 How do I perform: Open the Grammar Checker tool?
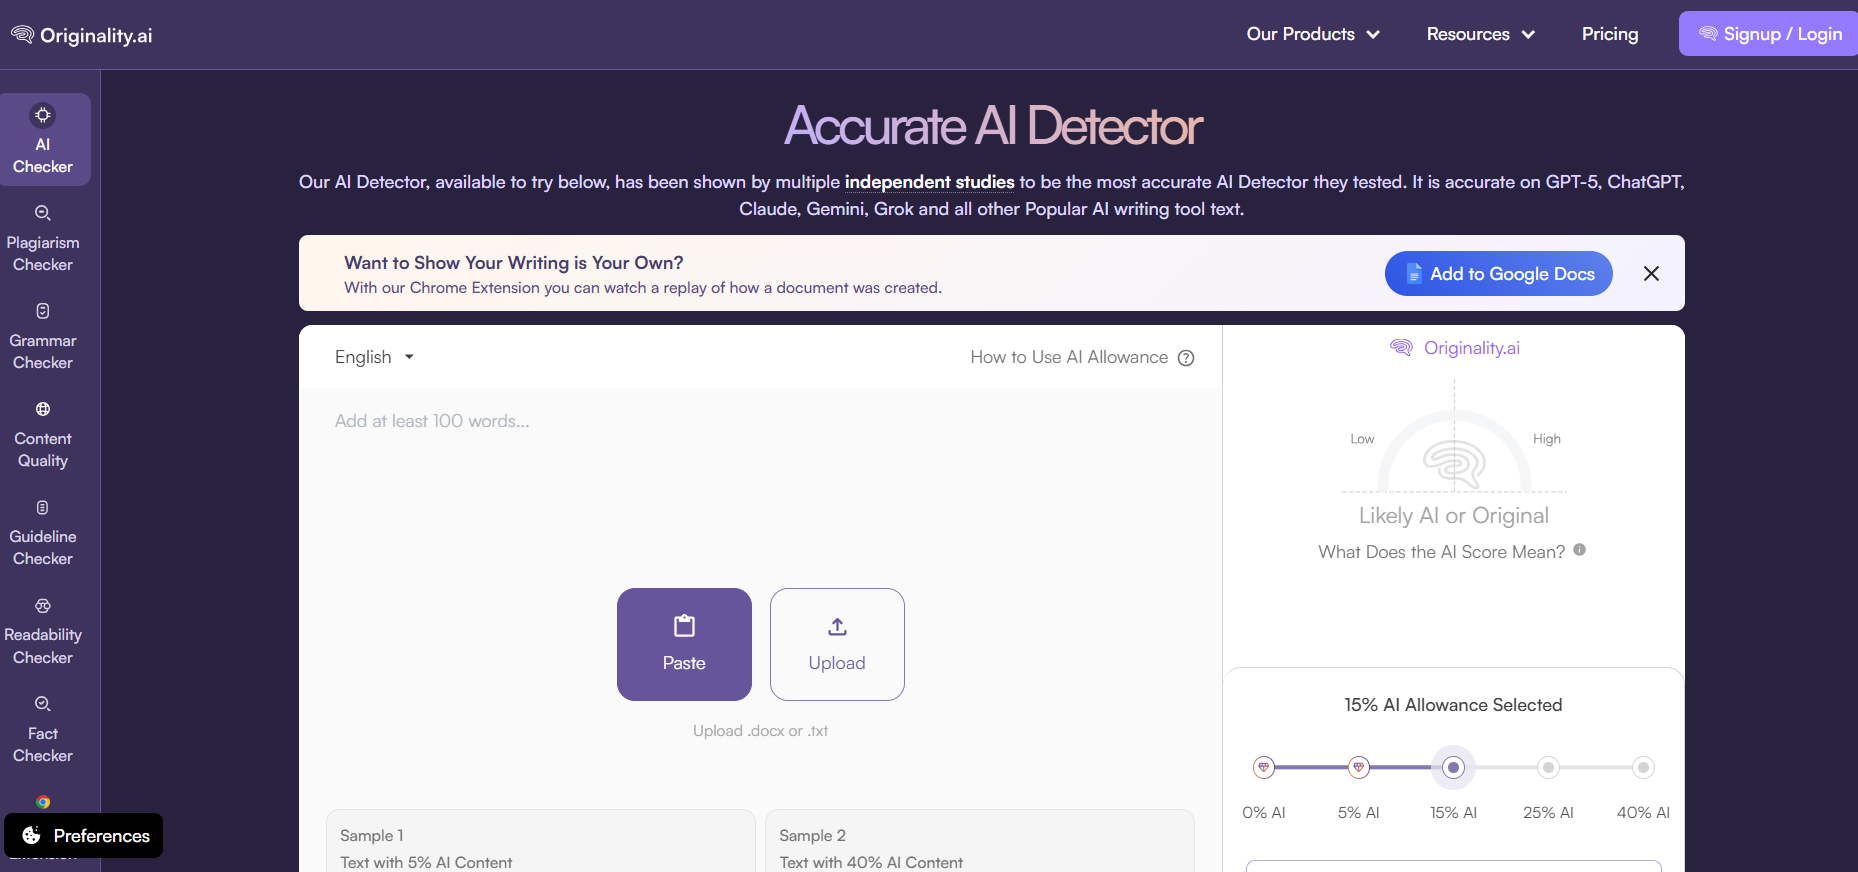pyautogui.click(x=43, y=336)
